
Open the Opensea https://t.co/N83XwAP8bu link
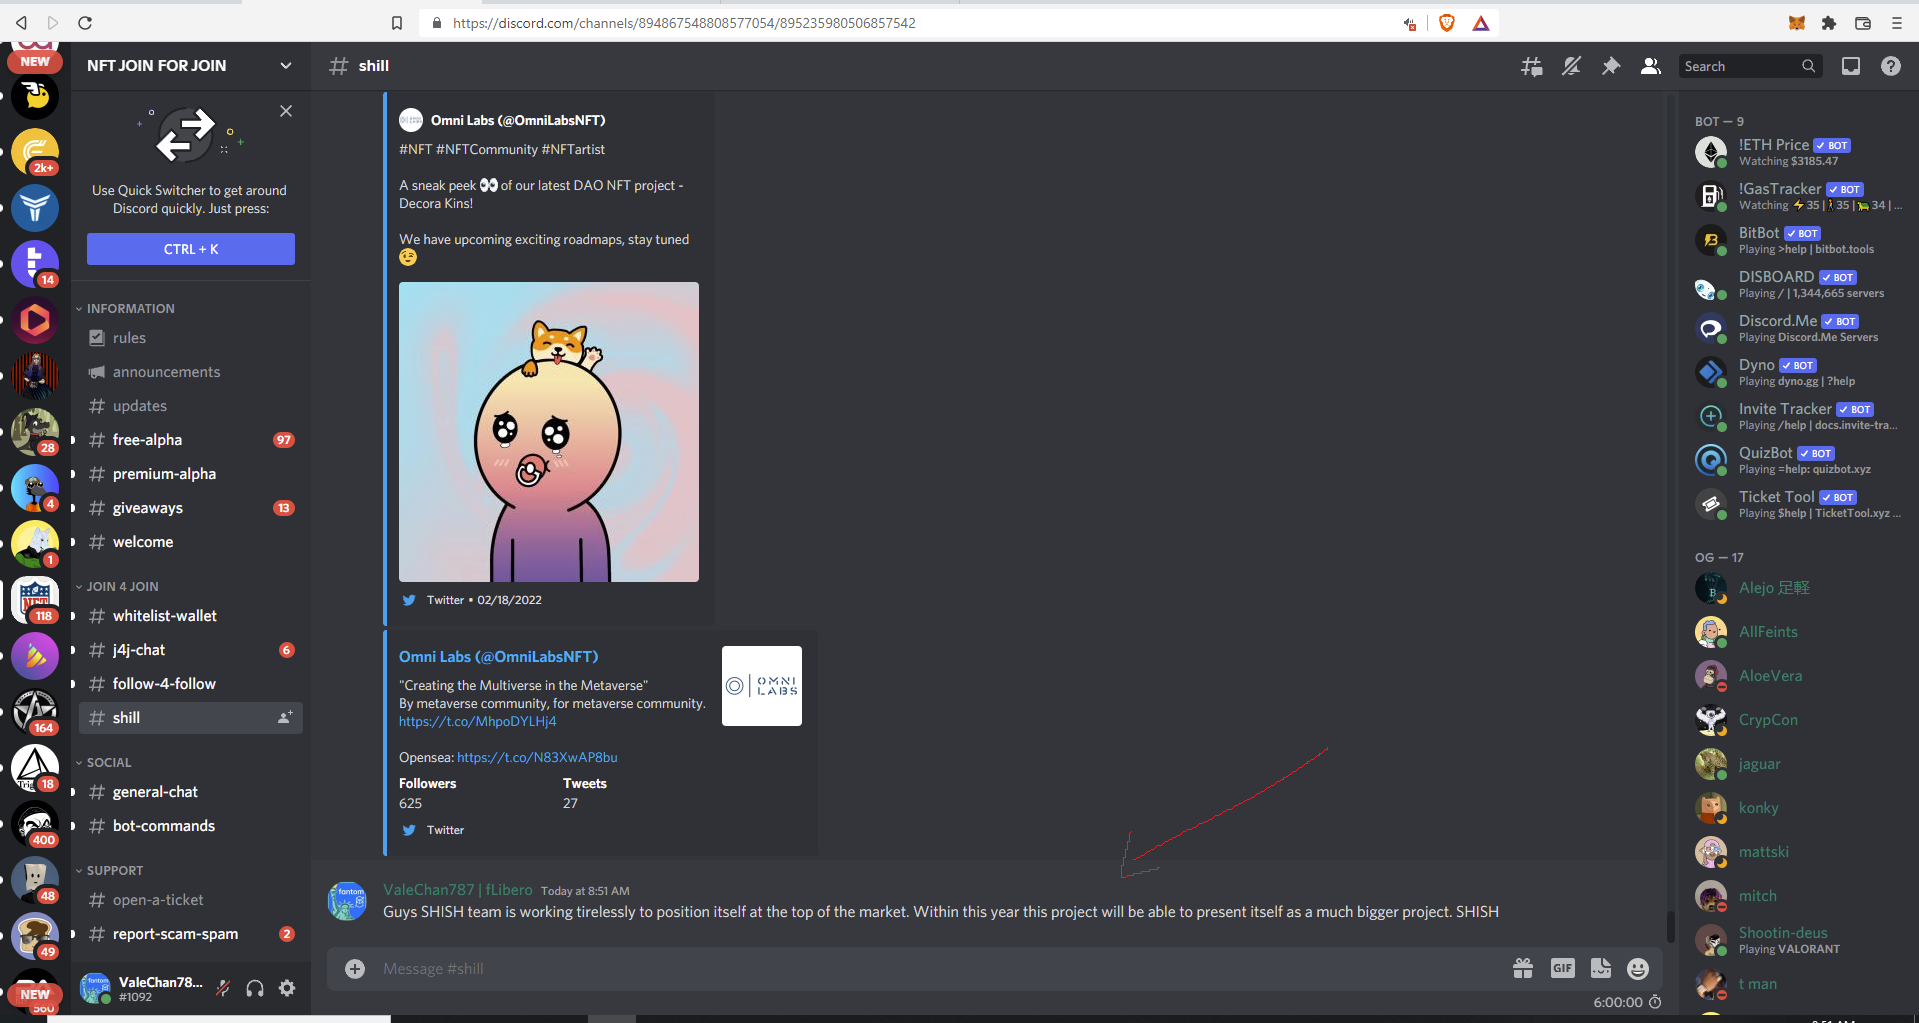coord(537,758)
